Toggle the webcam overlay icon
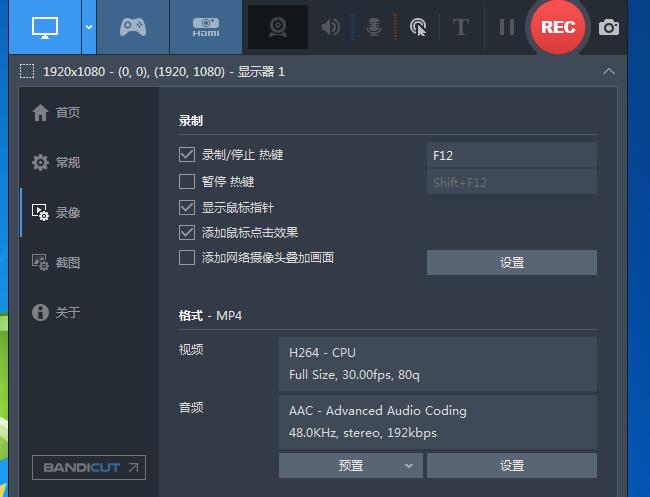 point(278,27)
